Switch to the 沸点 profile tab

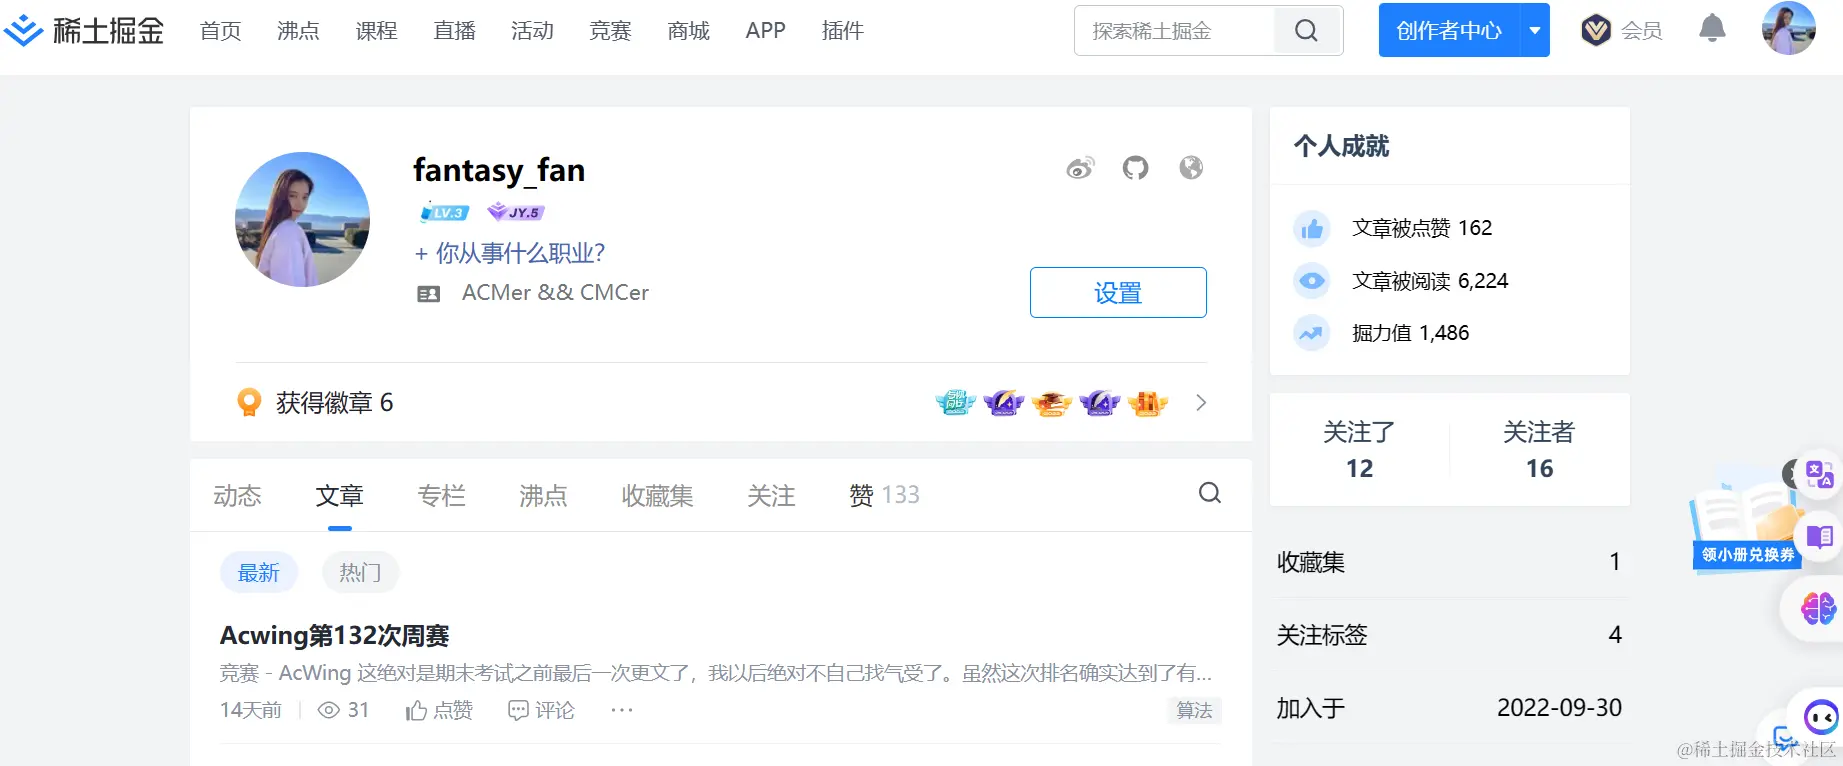(543, 496)
